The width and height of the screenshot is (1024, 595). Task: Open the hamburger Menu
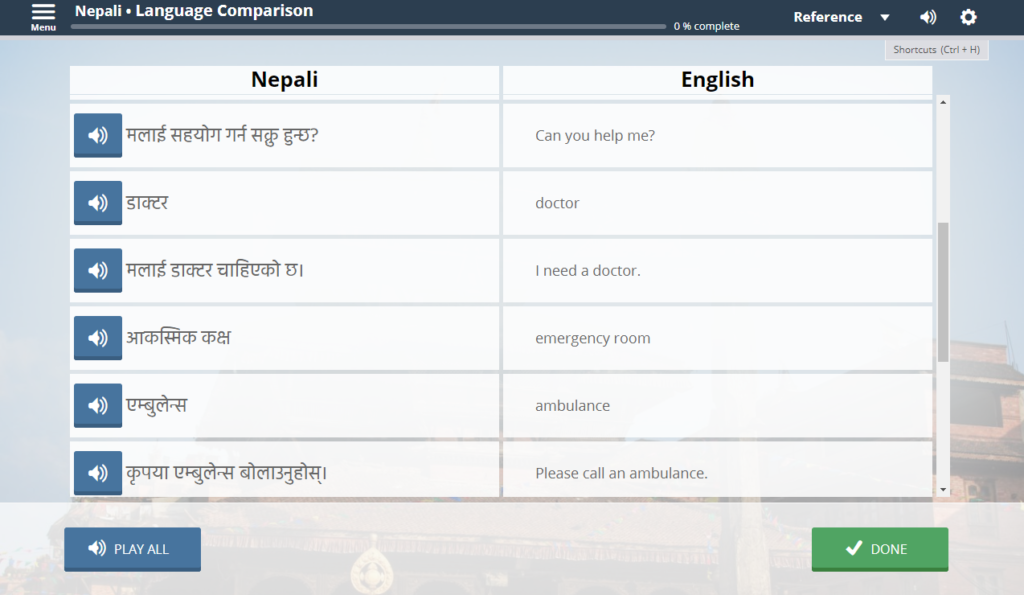point(43,16)
